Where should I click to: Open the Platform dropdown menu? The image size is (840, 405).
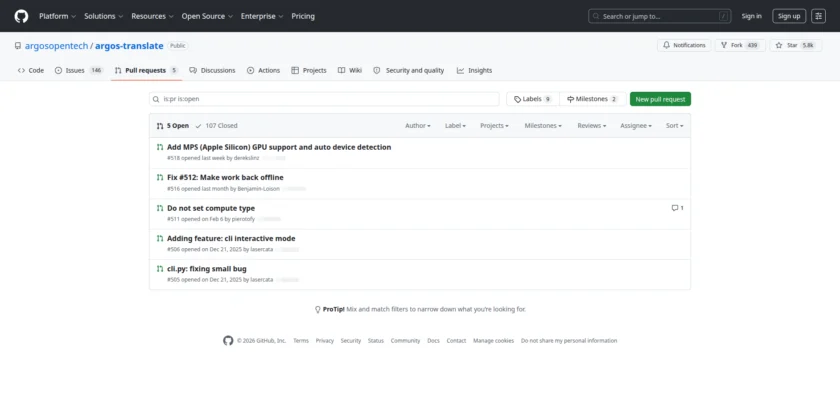tap(57, 16)
